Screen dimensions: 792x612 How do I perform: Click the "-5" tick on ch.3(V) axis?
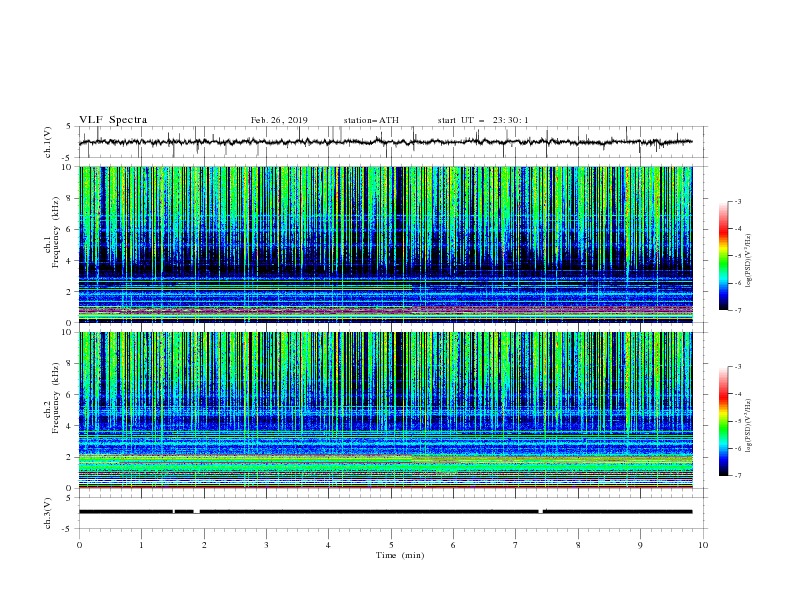coord(68,529)
